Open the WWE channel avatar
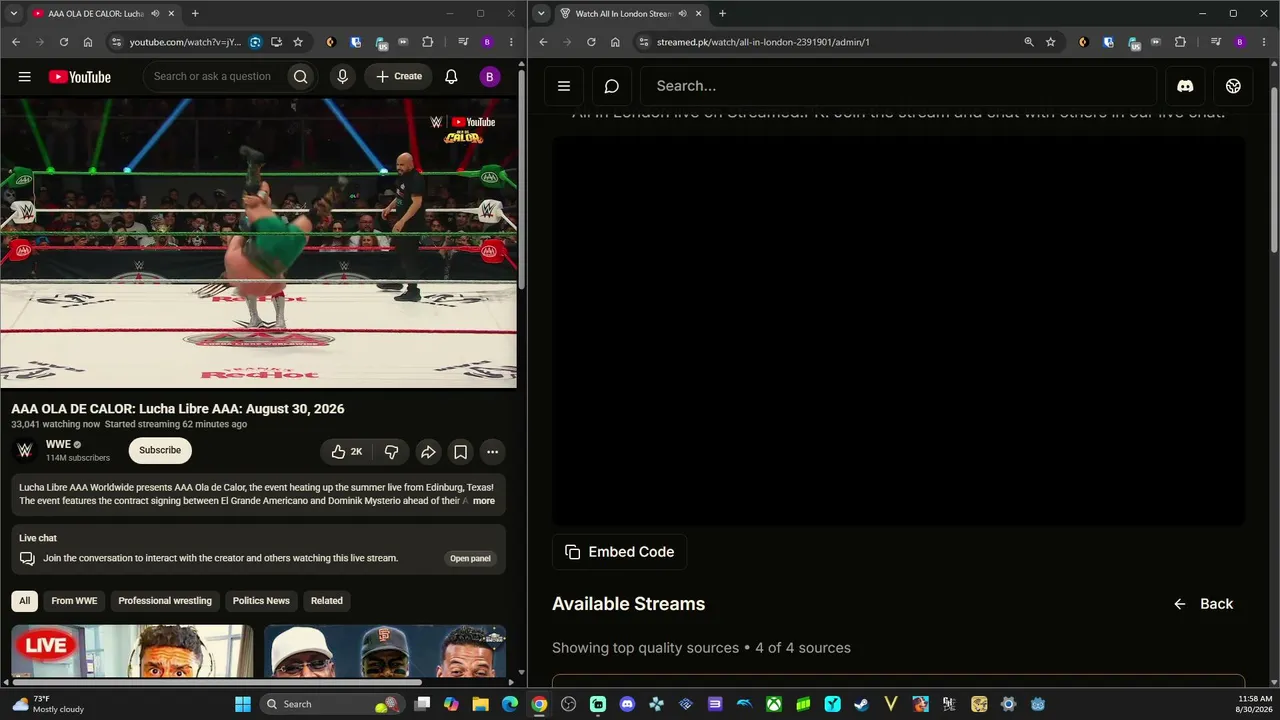The height and width of the screenshot is (720, 1280). pyautogui.click(x=25, y=451)
